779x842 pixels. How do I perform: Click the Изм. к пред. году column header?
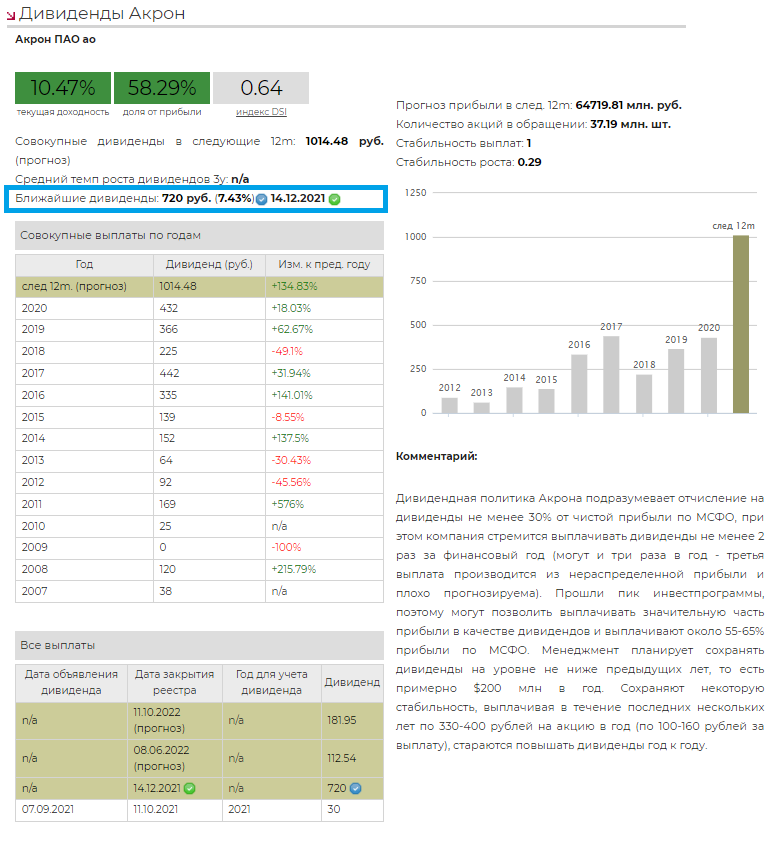[x=324, y=264]
